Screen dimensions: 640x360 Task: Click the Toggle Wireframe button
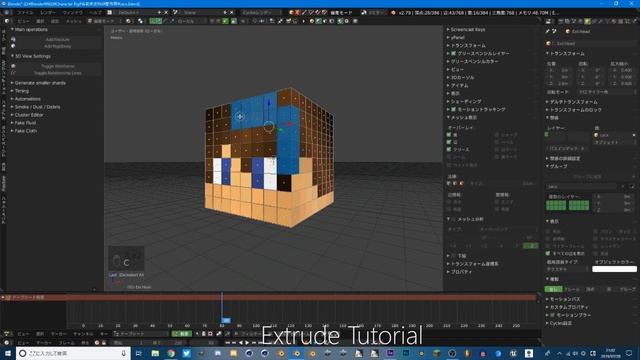57,66
